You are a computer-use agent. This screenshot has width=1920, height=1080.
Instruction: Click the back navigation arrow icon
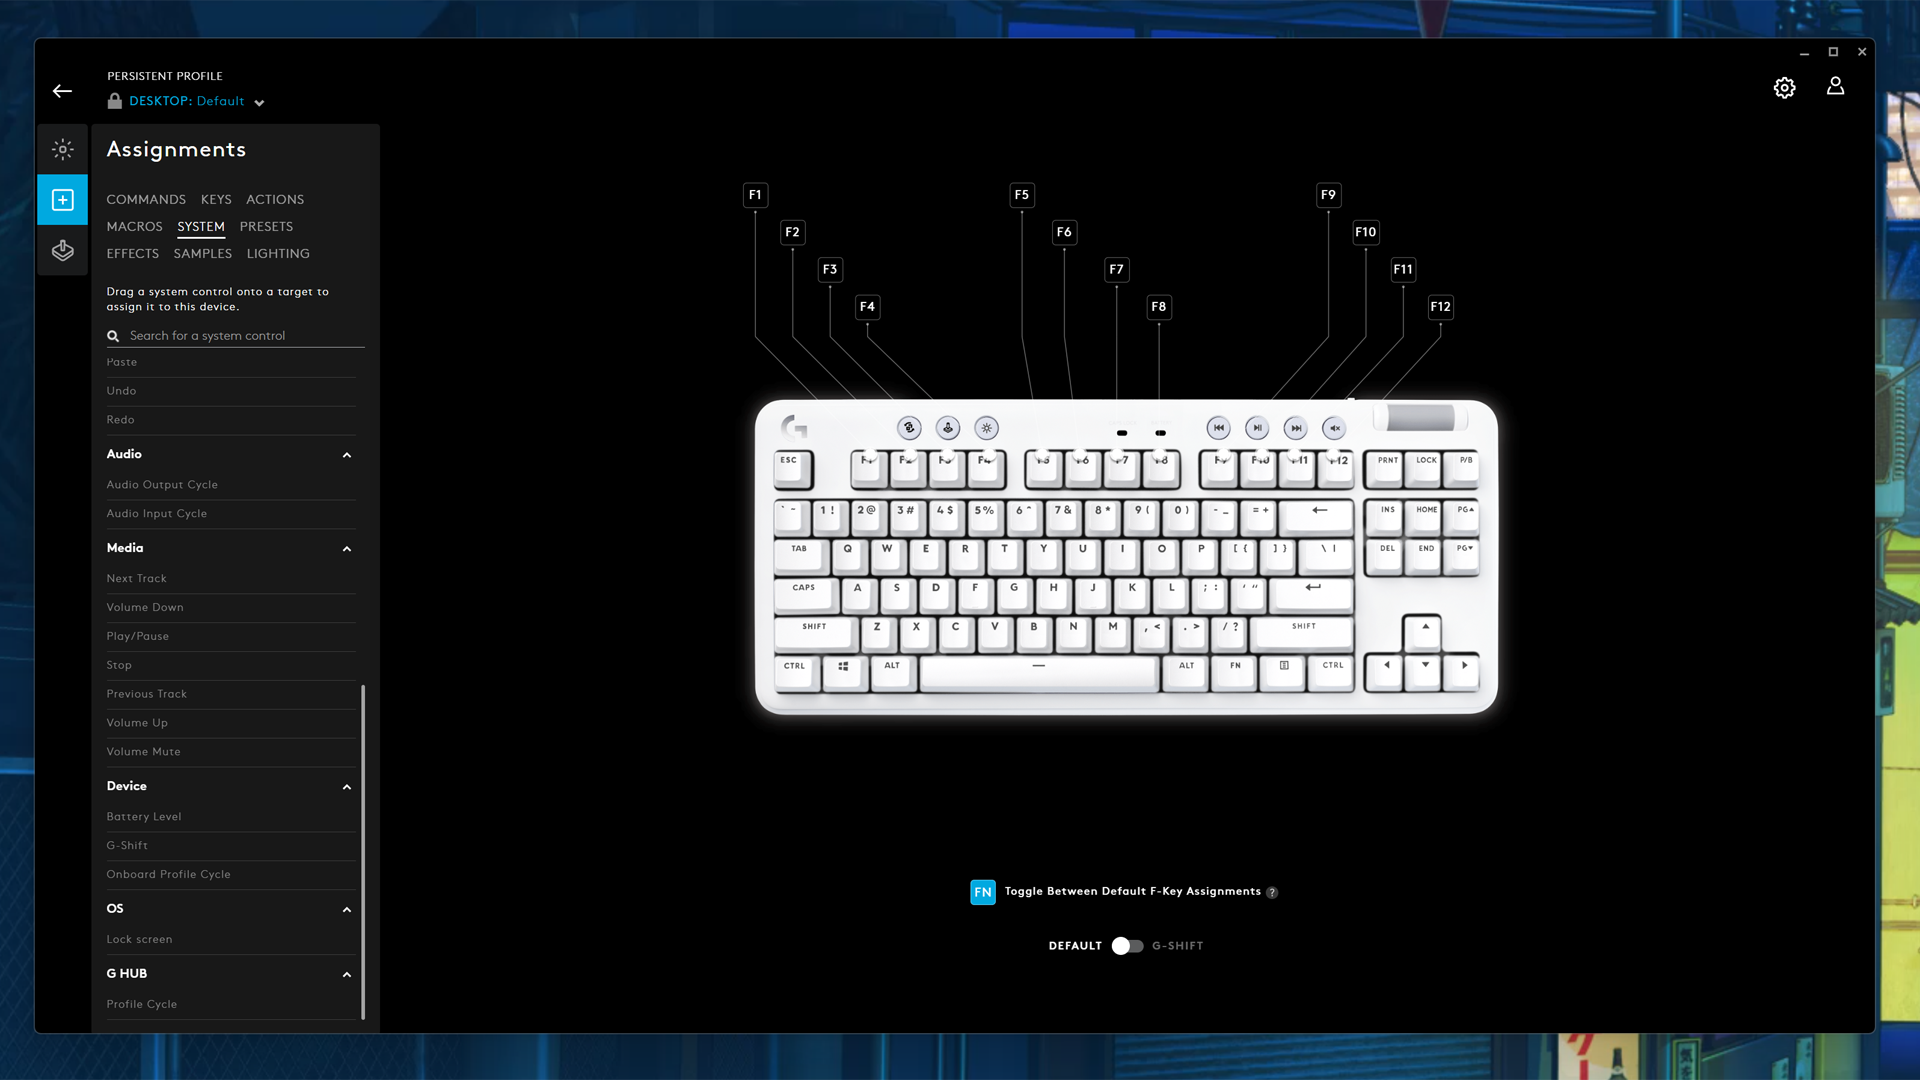pos(62,91)
